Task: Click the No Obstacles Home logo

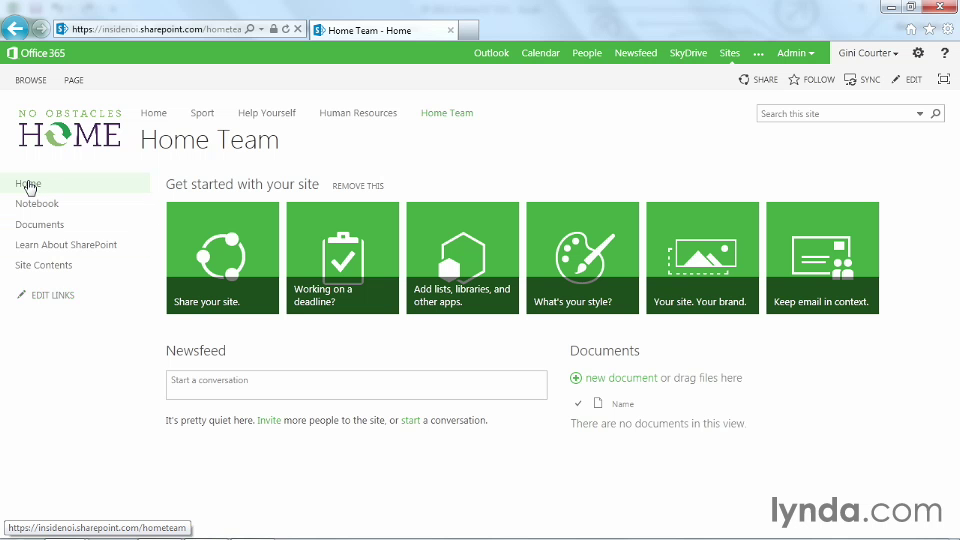Action: click(x=70, y=129)
